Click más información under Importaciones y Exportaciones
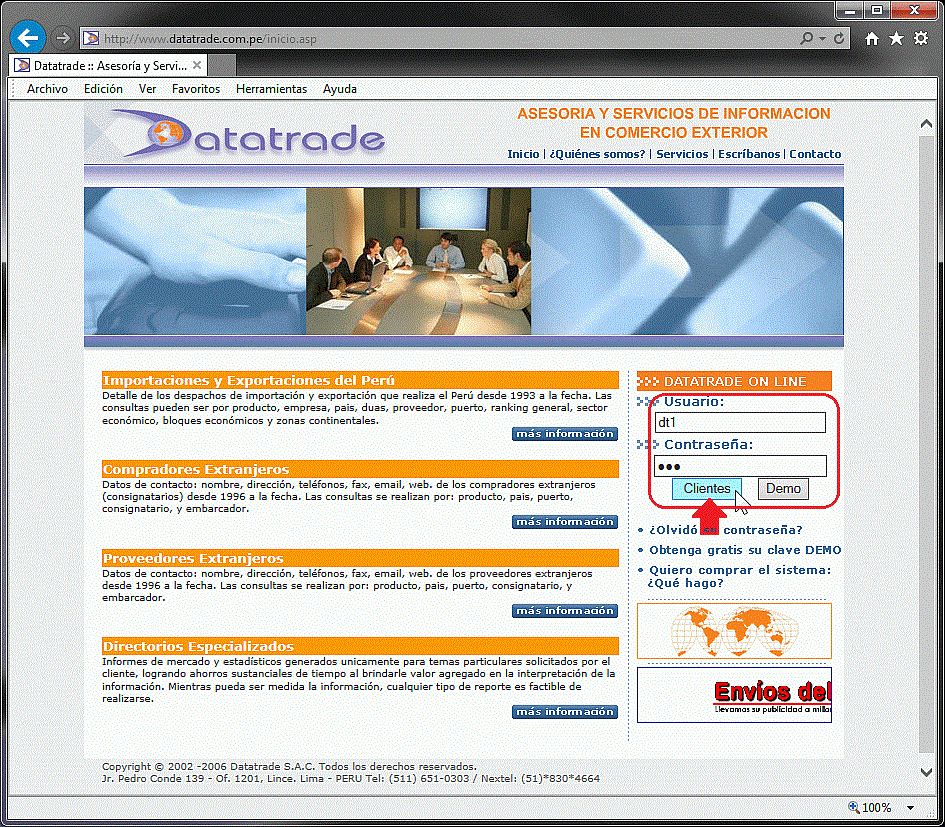 point(565,434)
